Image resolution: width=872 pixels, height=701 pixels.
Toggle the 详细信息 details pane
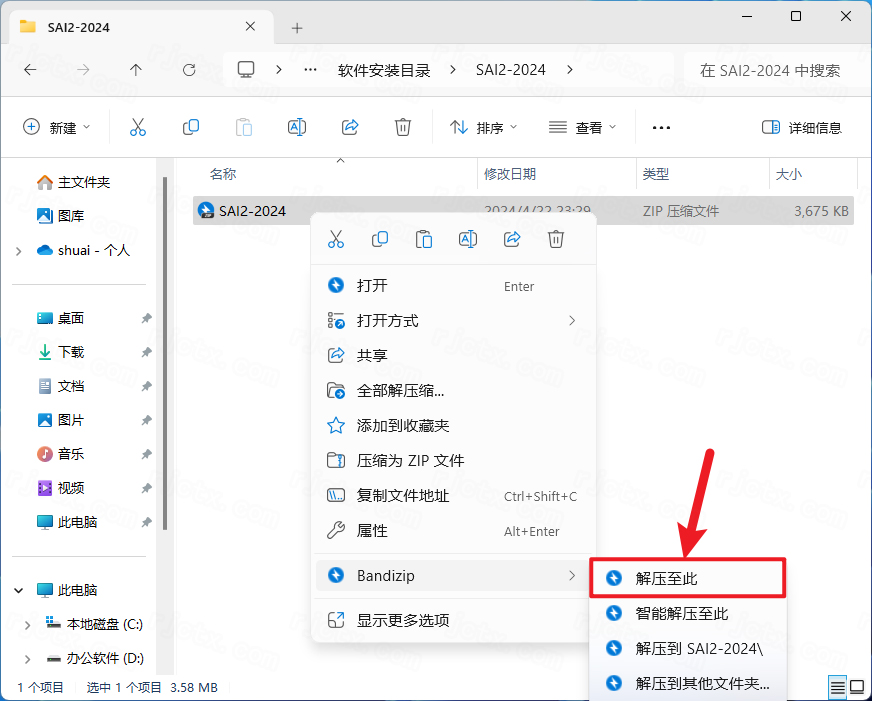point(801,127)
